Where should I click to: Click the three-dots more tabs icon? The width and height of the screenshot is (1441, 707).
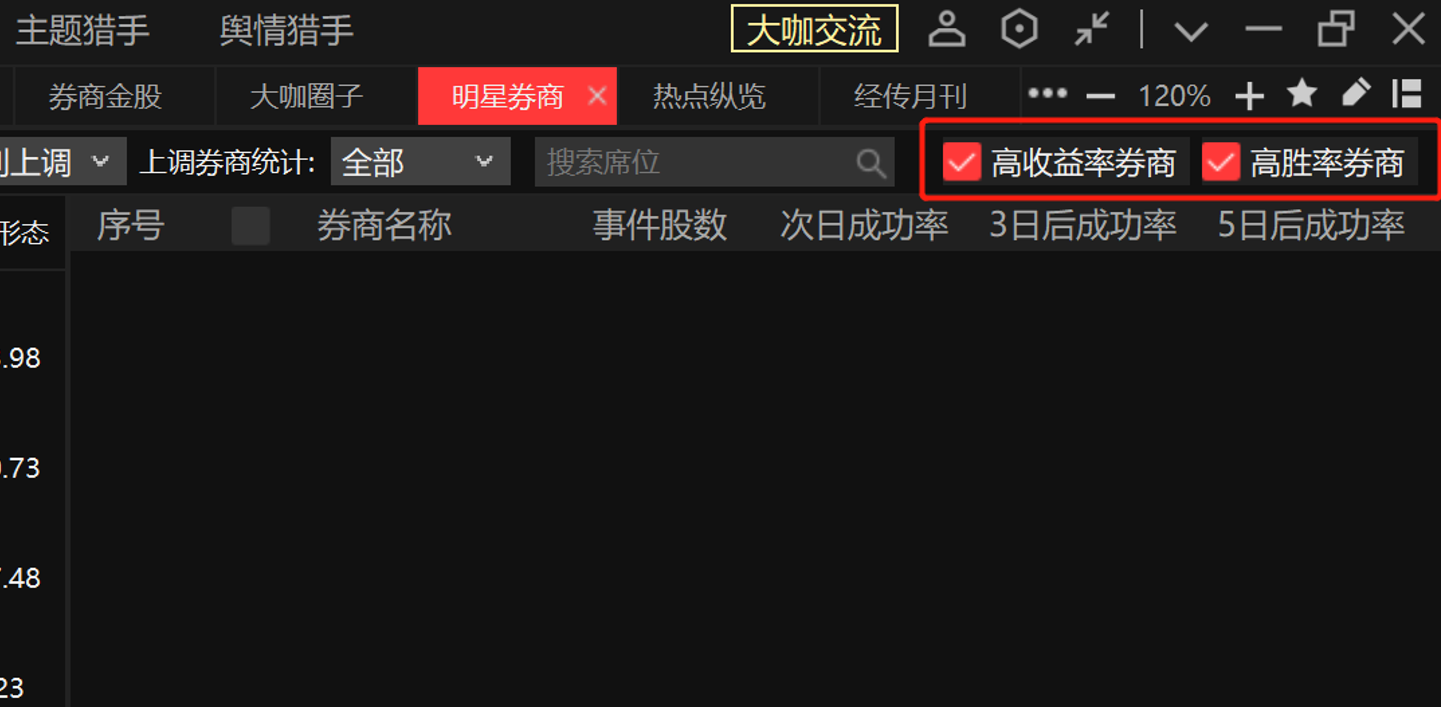(1047, 94)
